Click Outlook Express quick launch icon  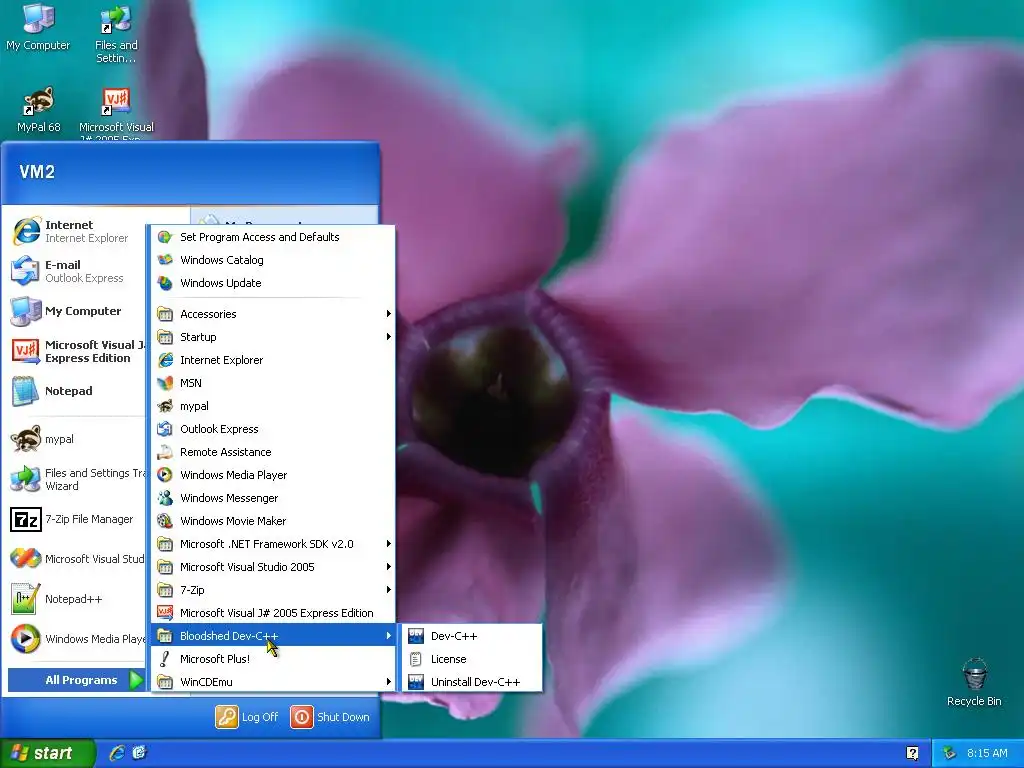coord(139,753)
